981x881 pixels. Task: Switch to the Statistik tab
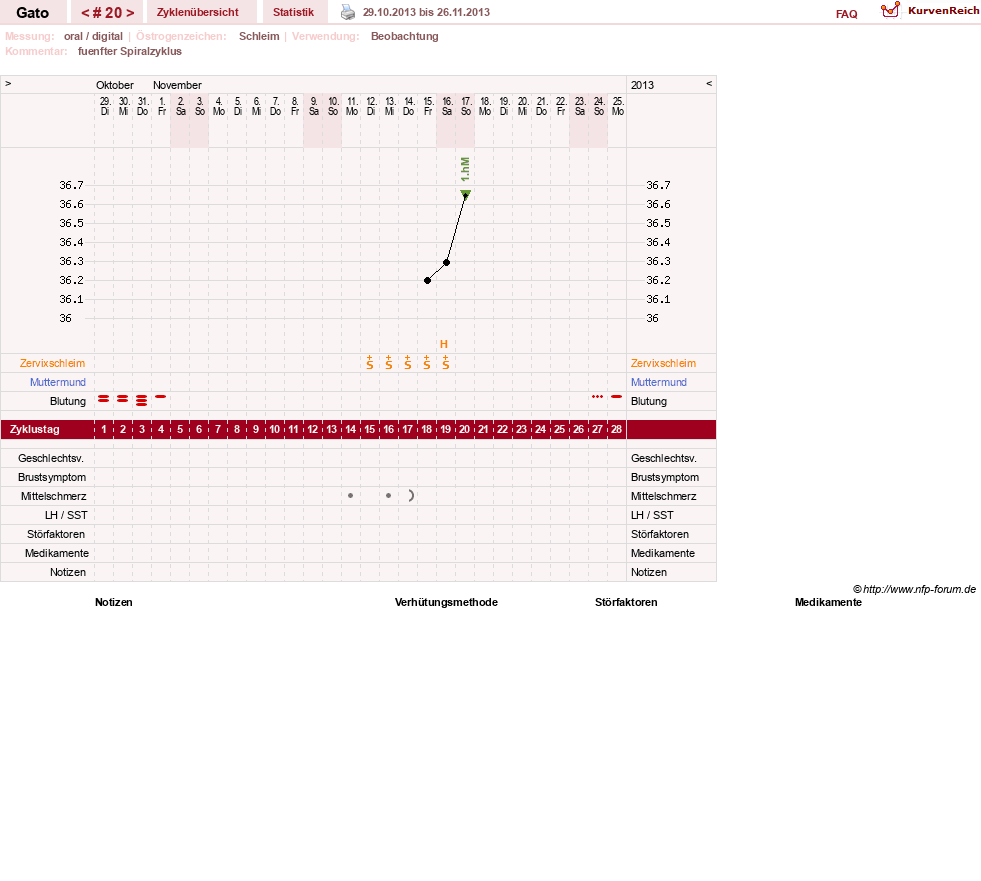pos(293,13)
